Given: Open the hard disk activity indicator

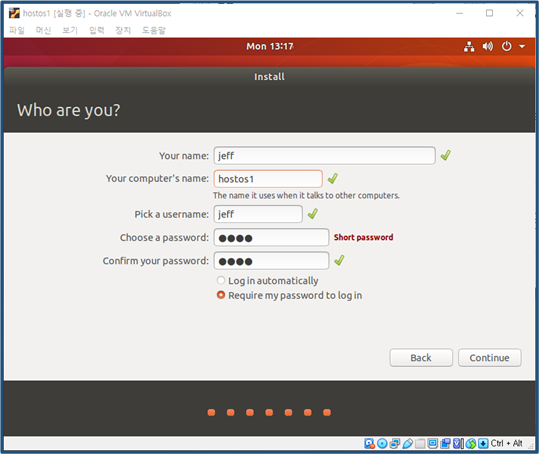Looking at the screenshot, I should coord(369,444).
